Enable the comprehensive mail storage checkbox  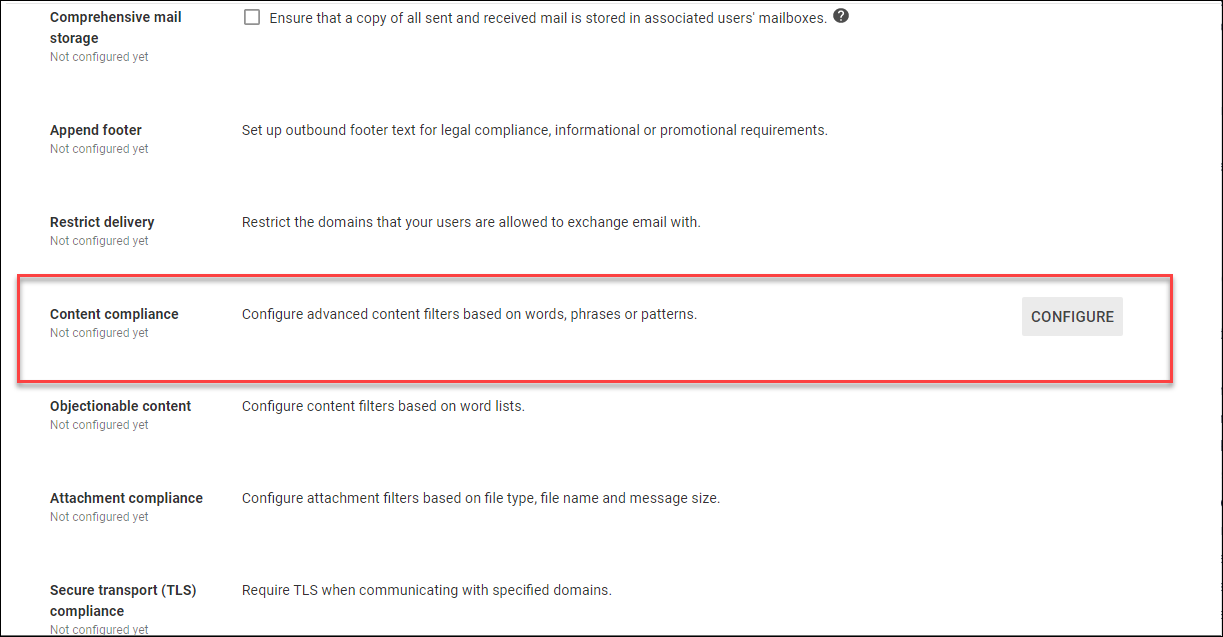pyautogui.click(x=252, y=18)
